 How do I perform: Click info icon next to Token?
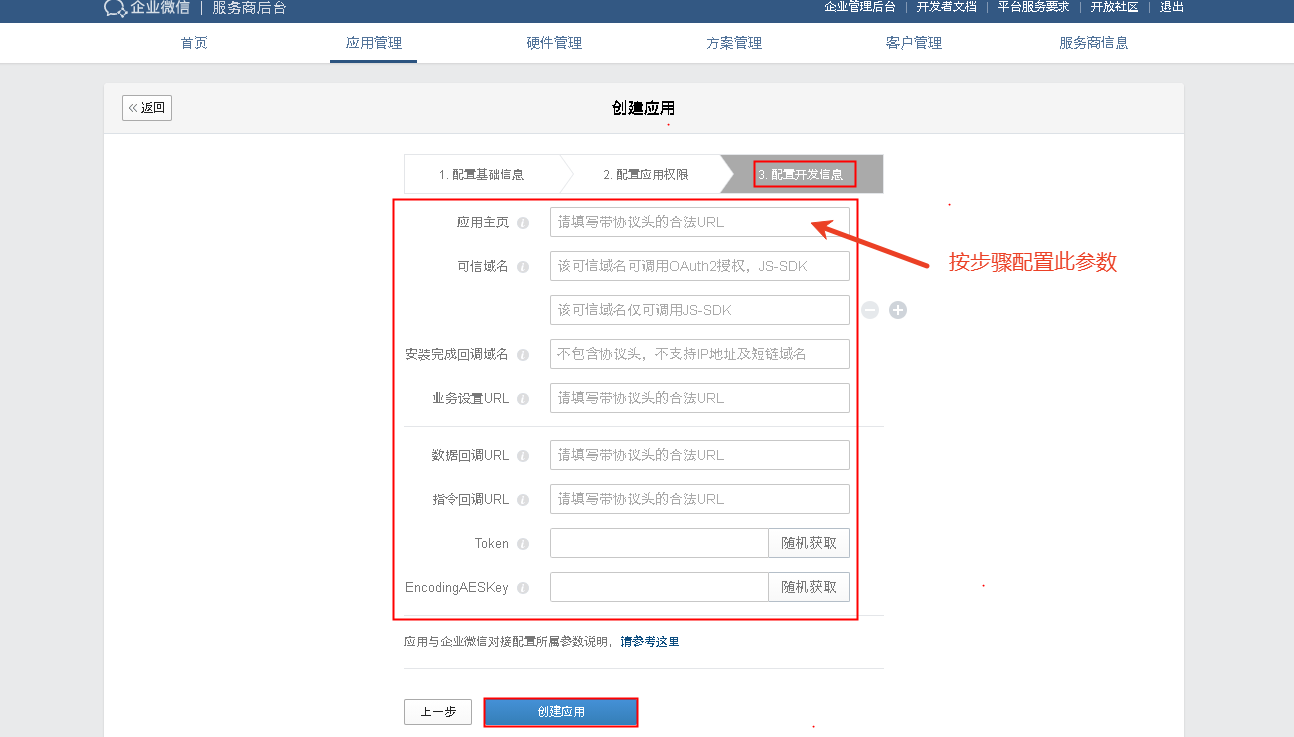(x=523, y=544)
